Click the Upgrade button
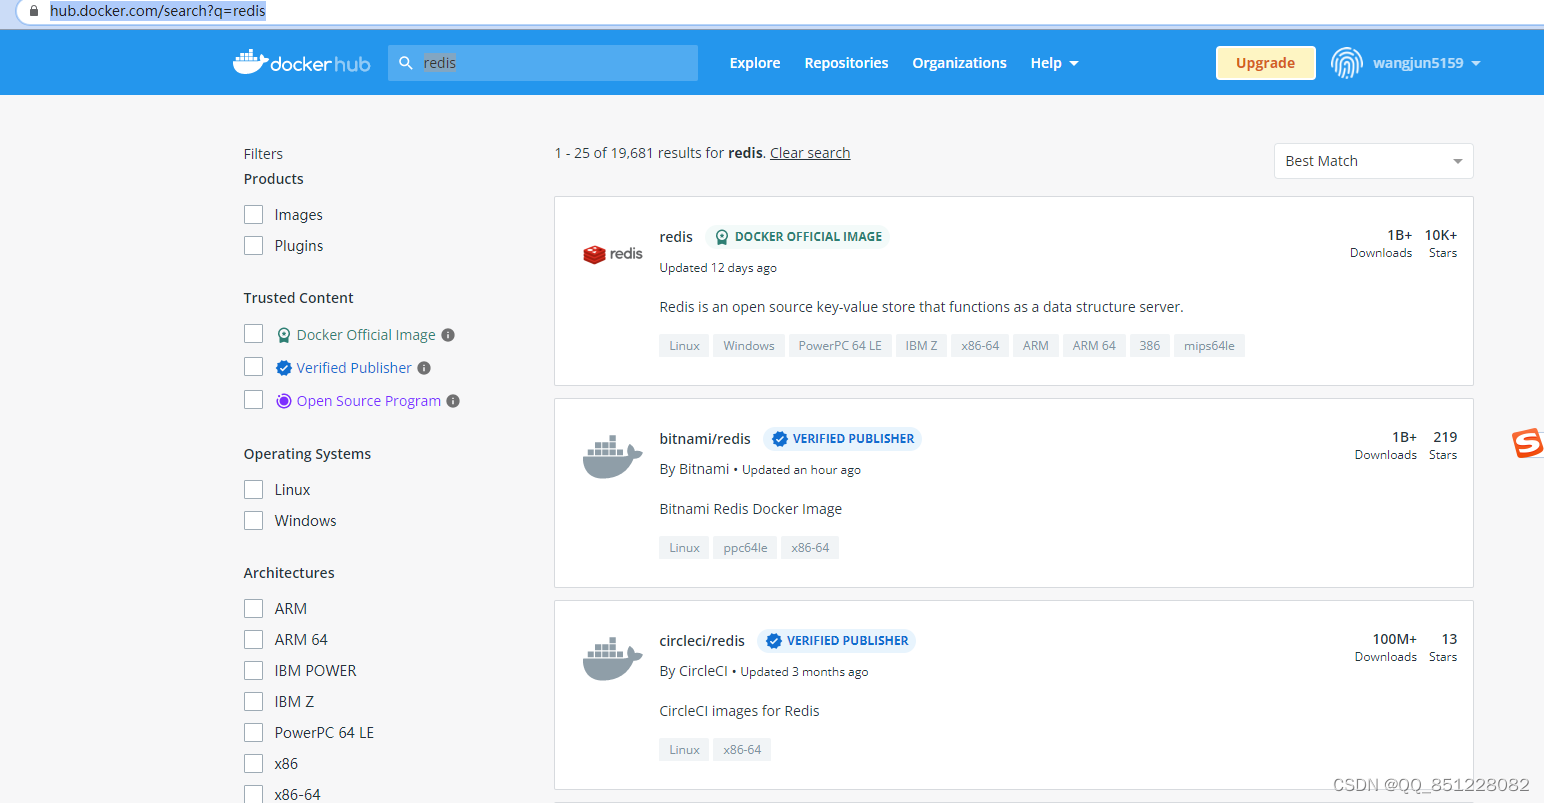This screenshot has height=803, width=1544. pyautogui.click(x=1265, y=63)
